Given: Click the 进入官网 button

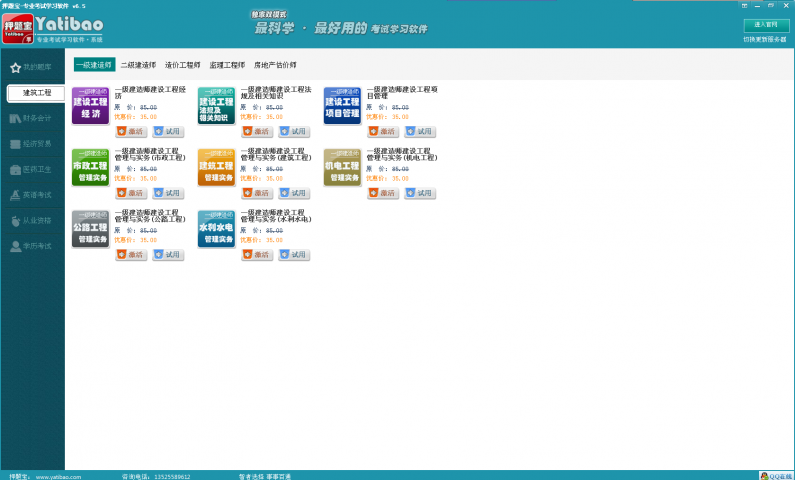Looking at the screenshot, I should point(766,25).
